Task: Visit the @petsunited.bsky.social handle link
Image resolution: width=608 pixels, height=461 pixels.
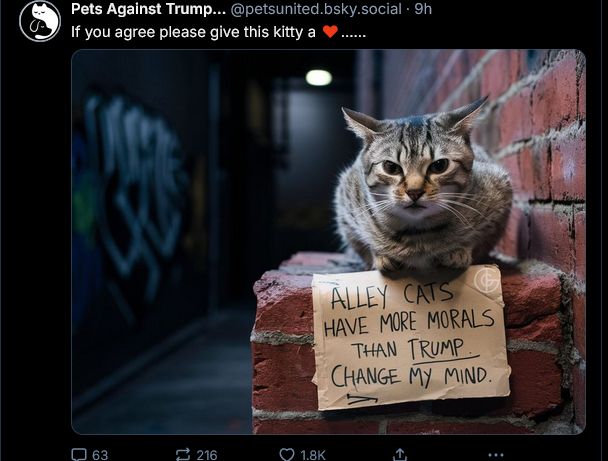Action: [316, 9]
